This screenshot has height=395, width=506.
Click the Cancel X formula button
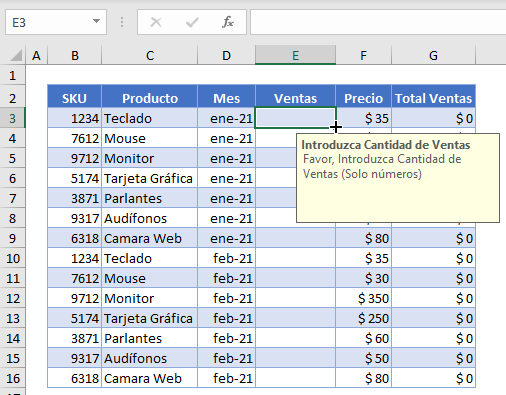click(x=156, y=22)
